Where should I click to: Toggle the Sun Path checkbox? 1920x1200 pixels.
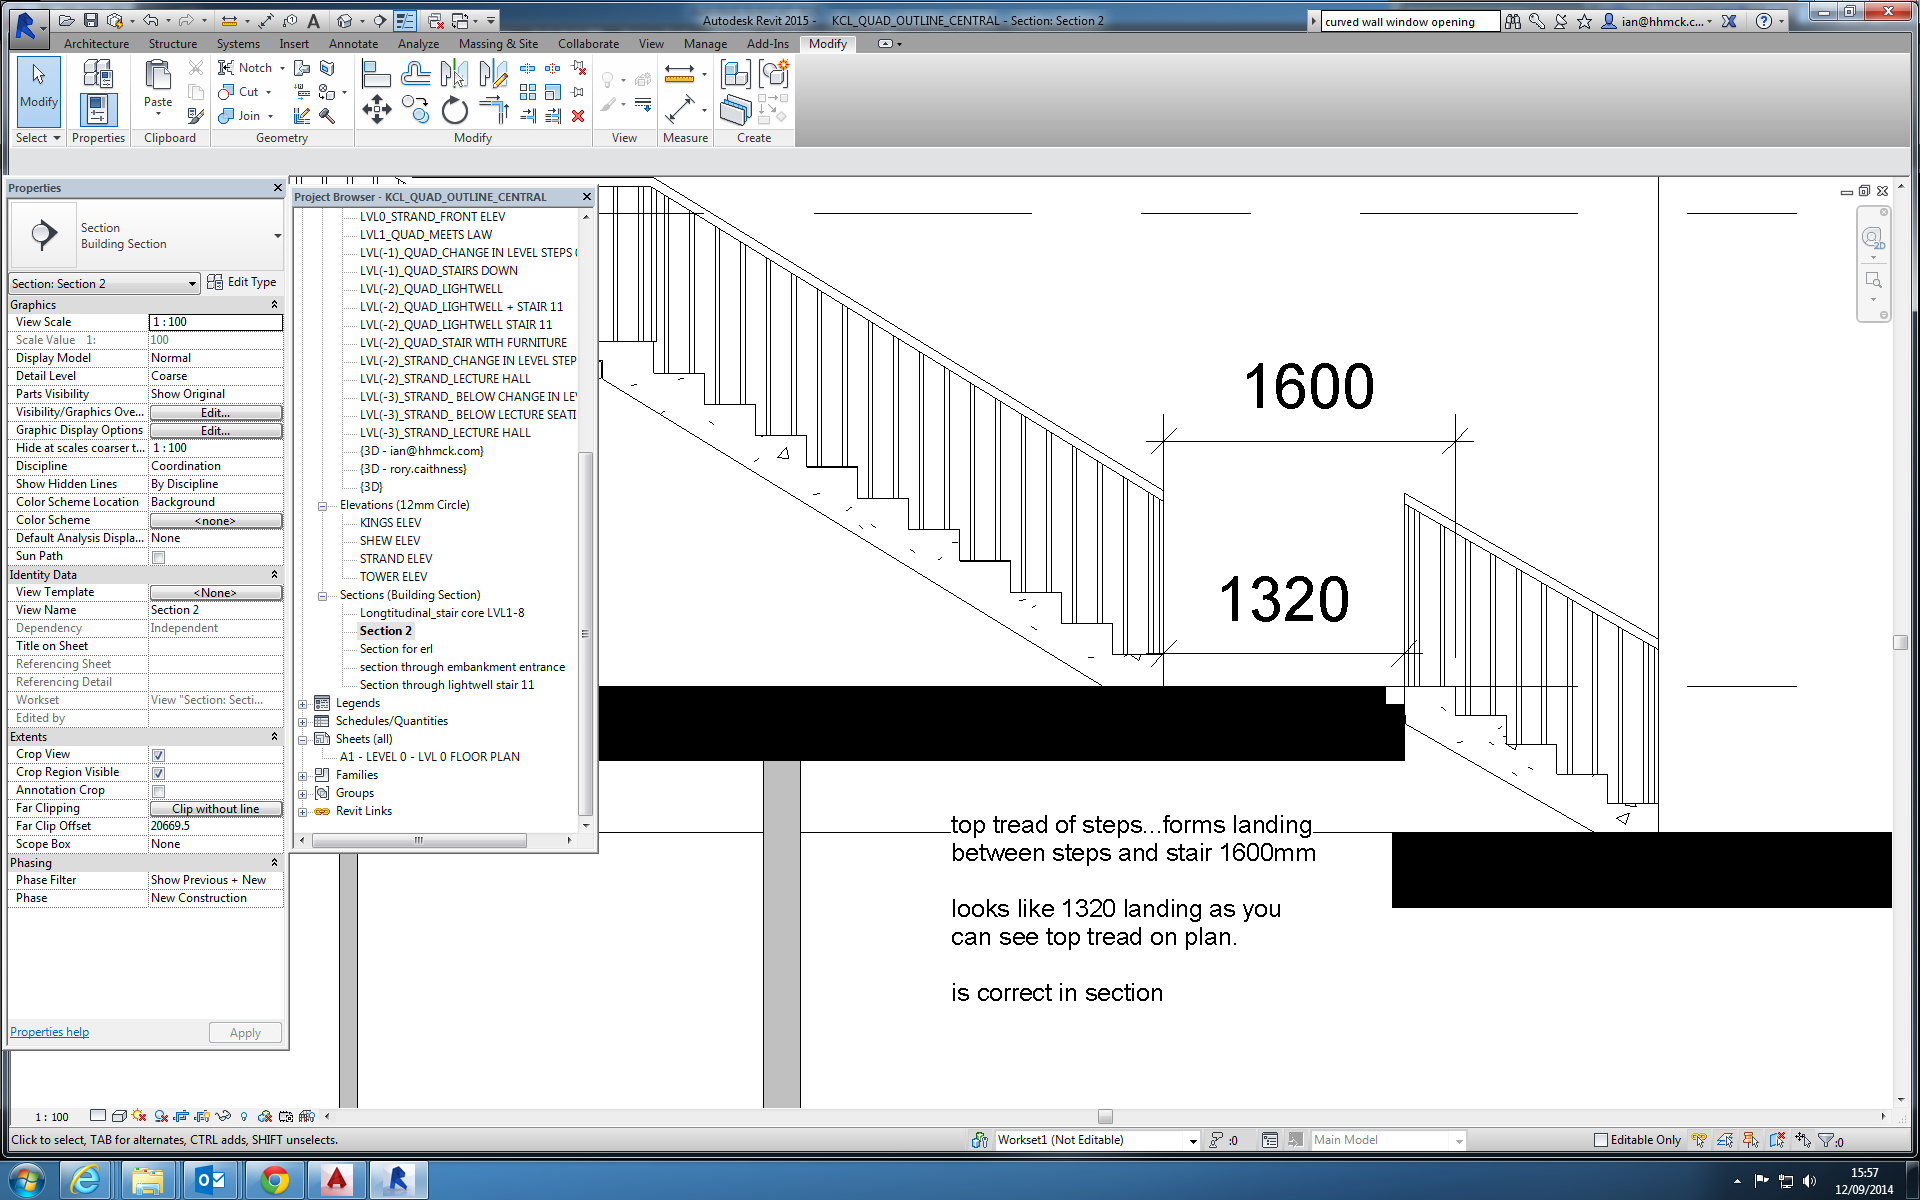tap(158, 557)
